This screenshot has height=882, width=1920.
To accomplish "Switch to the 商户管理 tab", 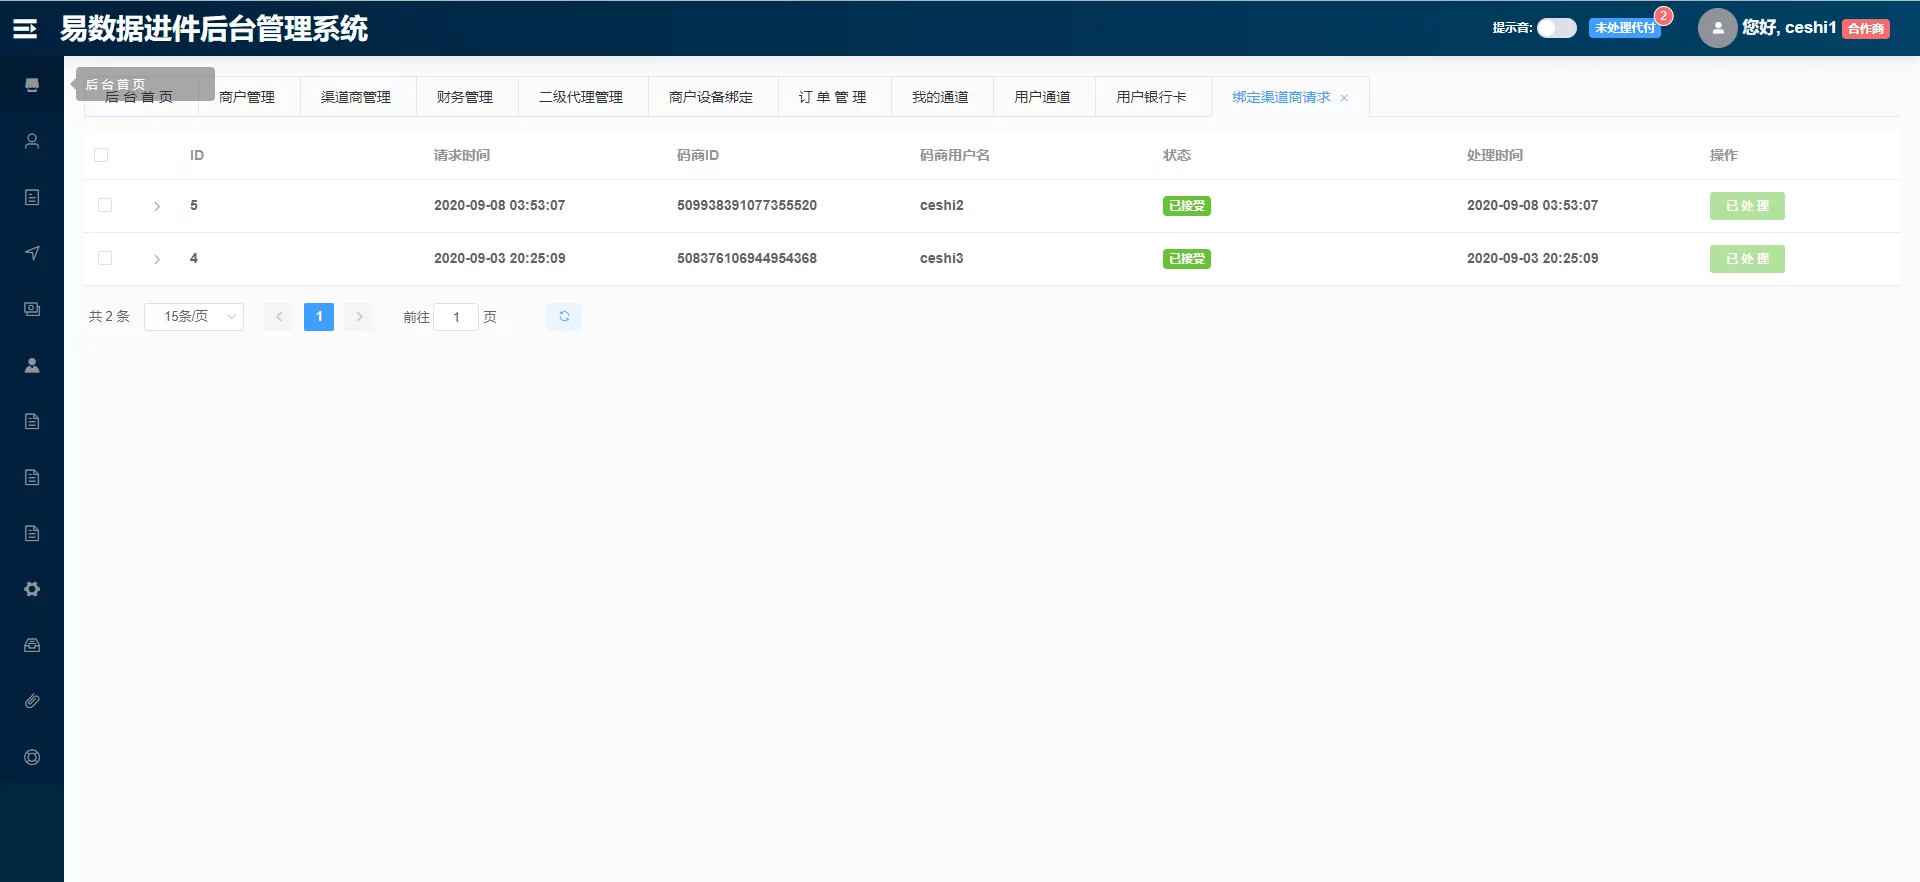I will coord(247,97).
